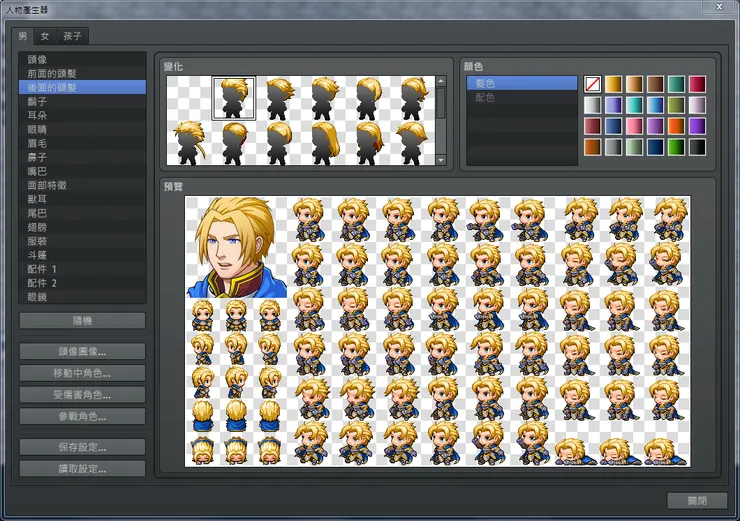Click the 隨機 randomize button
Screen dimensions: 740x521
coord(82,321)
